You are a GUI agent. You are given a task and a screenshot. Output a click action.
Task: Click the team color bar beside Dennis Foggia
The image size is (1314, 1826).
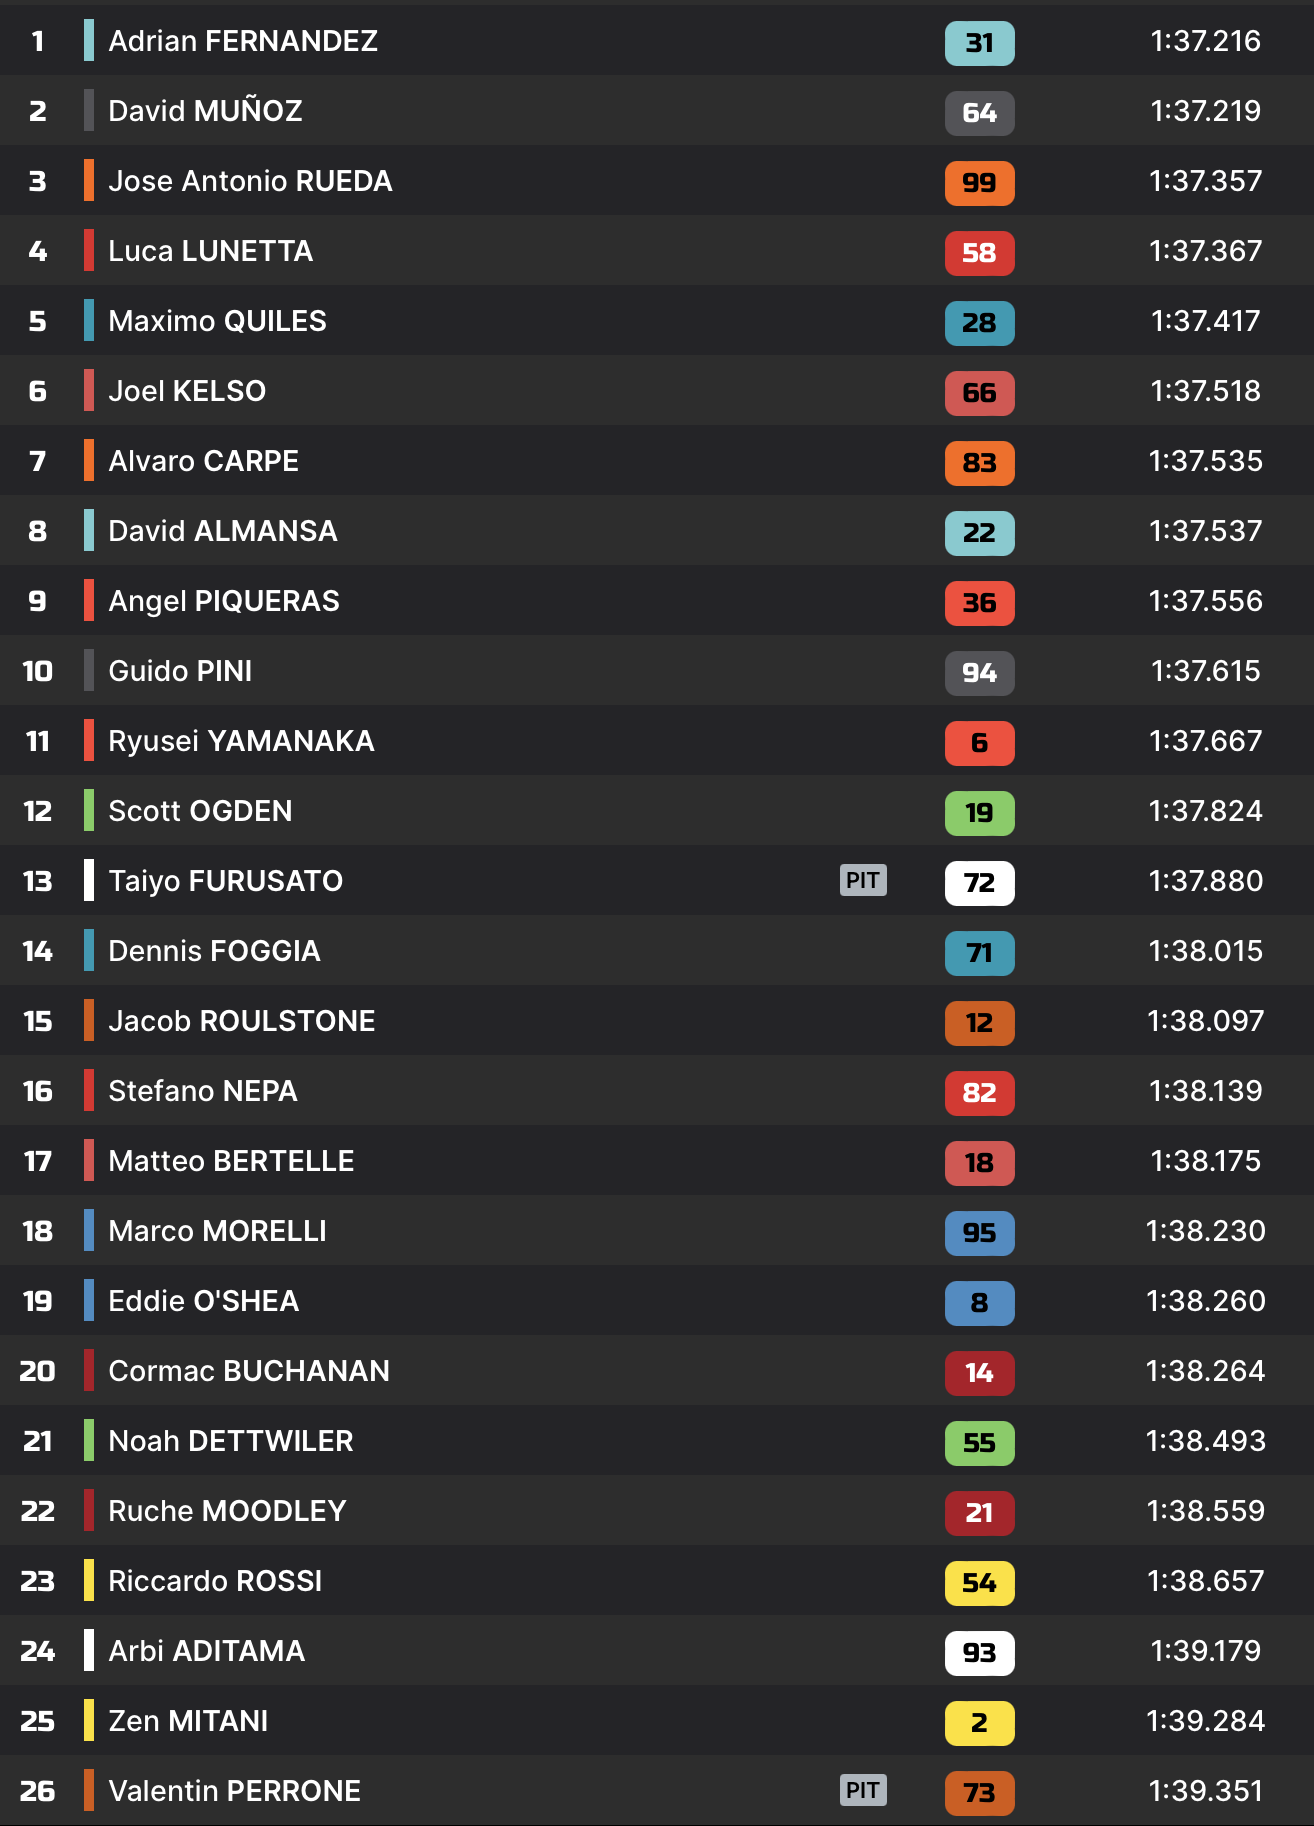tap(89, 950)
